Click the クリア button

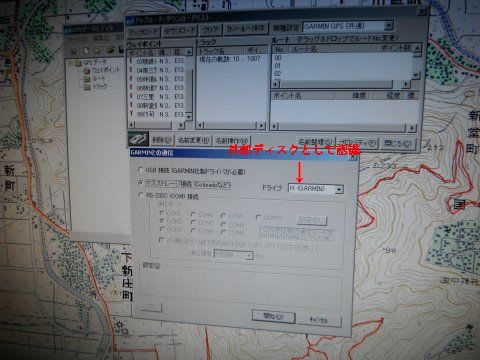pos(211,30)
